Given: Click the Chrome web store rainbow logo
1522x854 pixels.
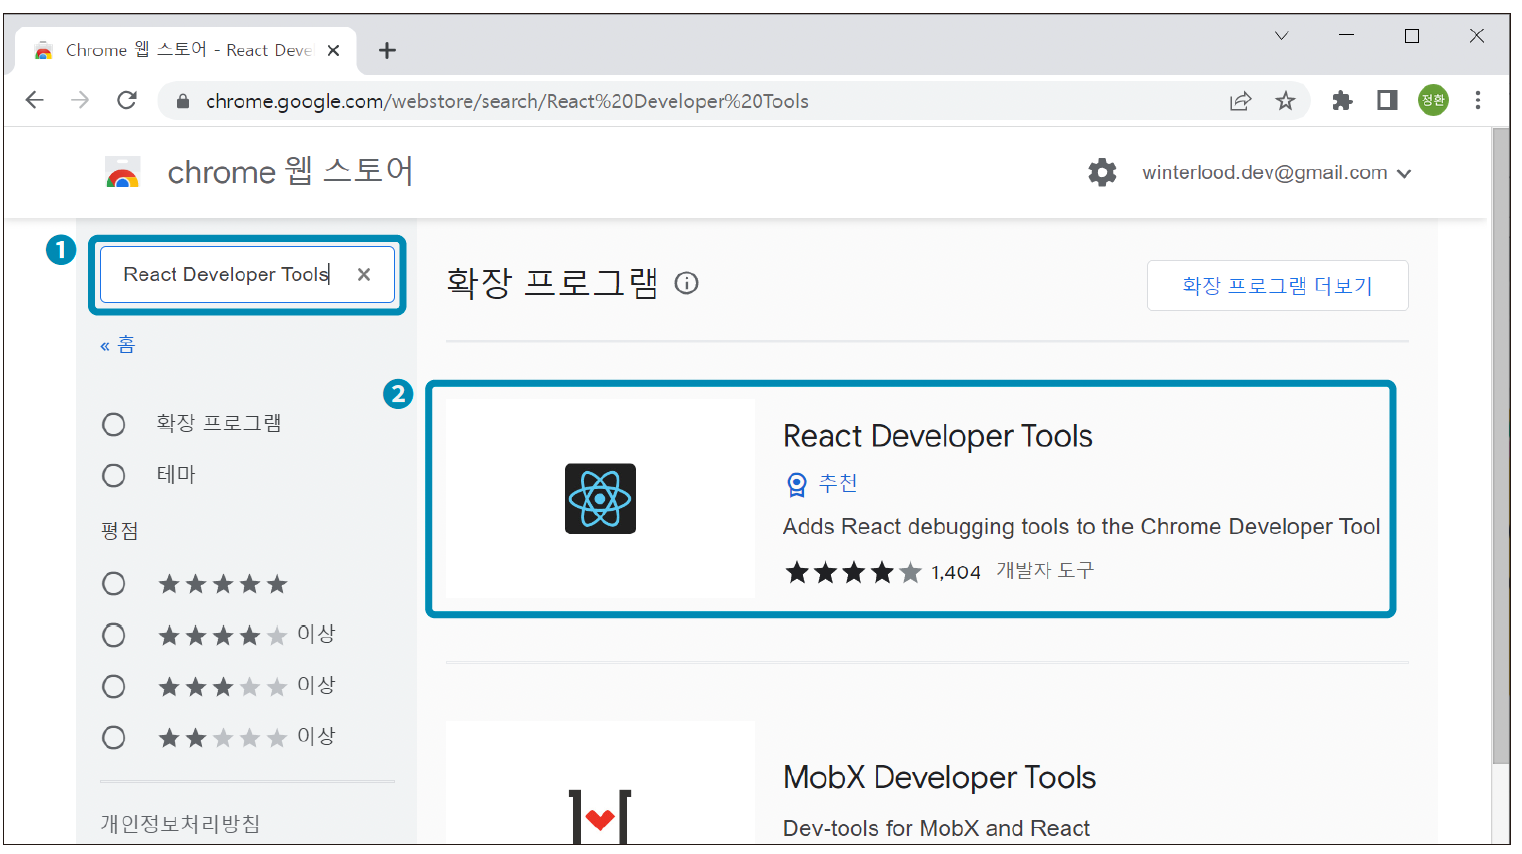Looking at the screenshot, I should tap(123, 172).
